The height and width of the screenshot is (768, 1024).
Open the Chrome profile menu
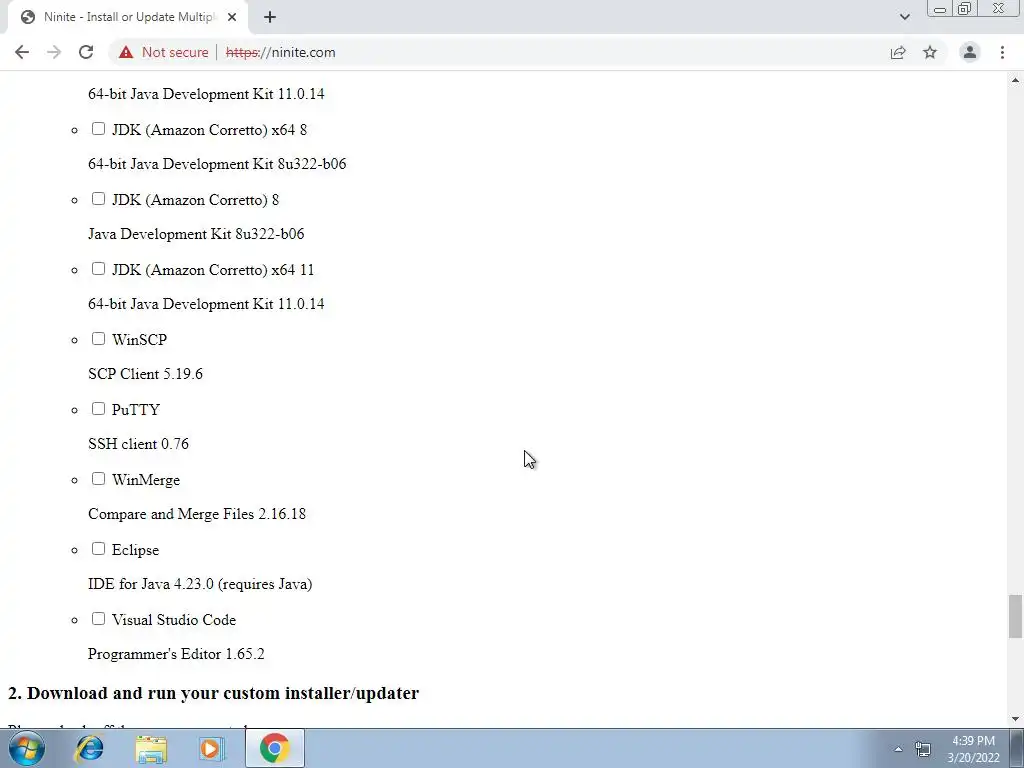pyautogui.click(x=970, y=52)
